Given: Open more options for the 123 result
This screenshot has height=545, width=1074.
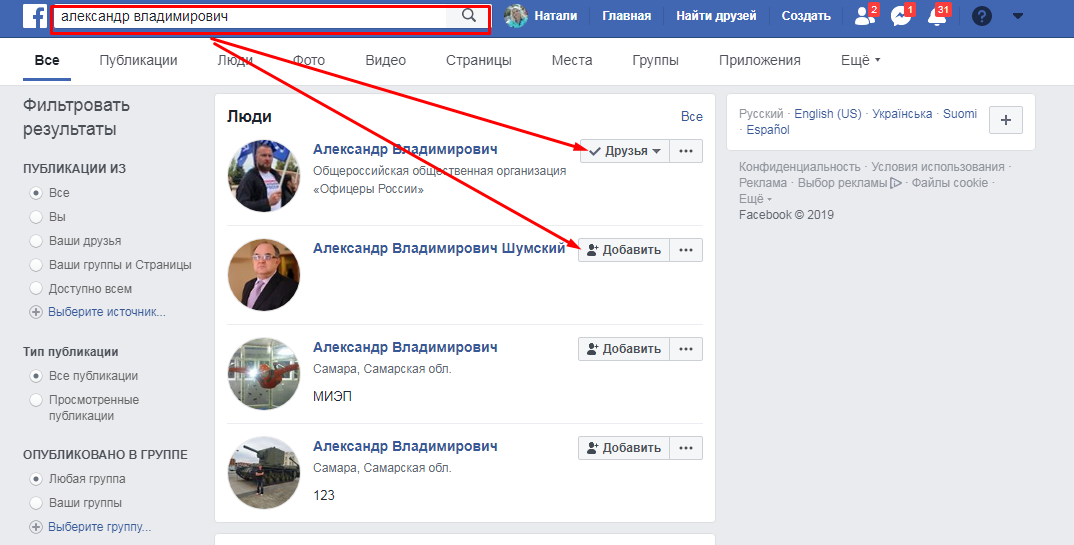Looking at the screenshot, I should point(686,448).
